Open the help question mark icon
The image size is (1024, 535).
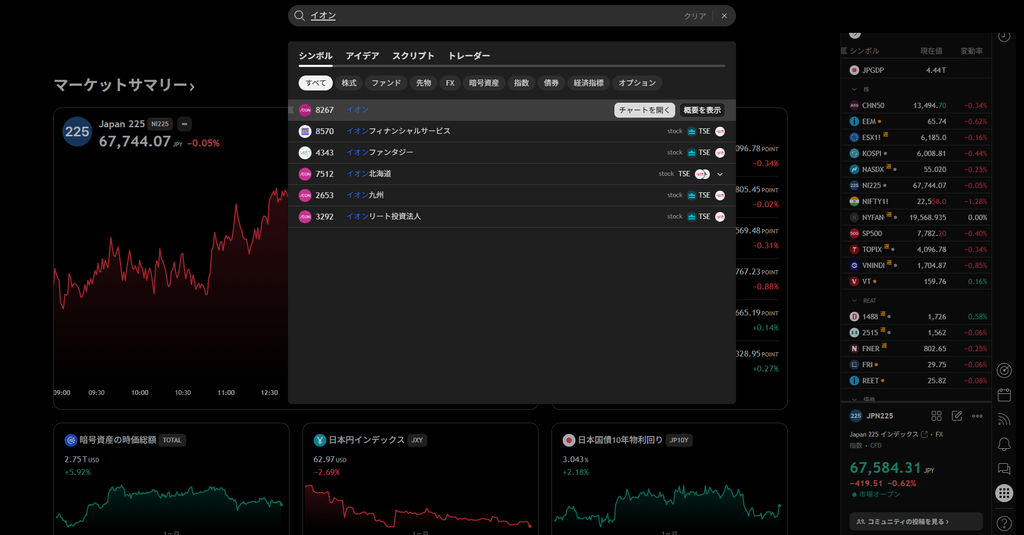[x=1004, y=523]
